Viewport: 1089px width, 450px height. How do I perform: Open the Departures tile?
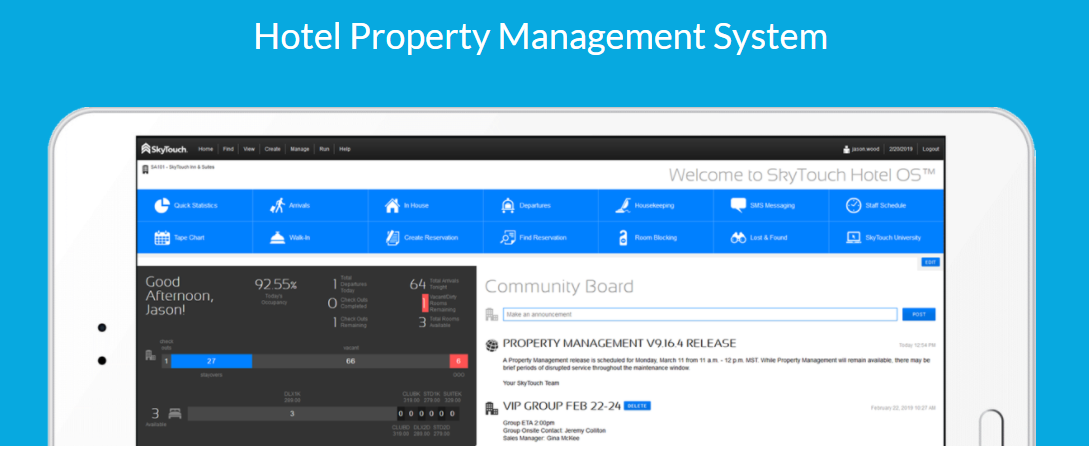534,205
